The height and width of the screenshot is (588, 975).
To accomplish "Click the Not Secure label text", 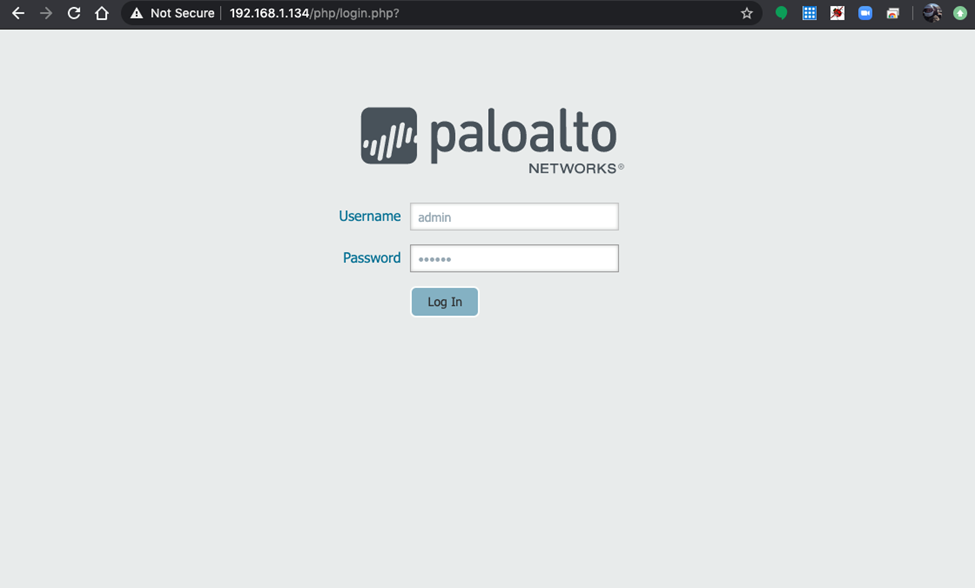I will (184, 13).
